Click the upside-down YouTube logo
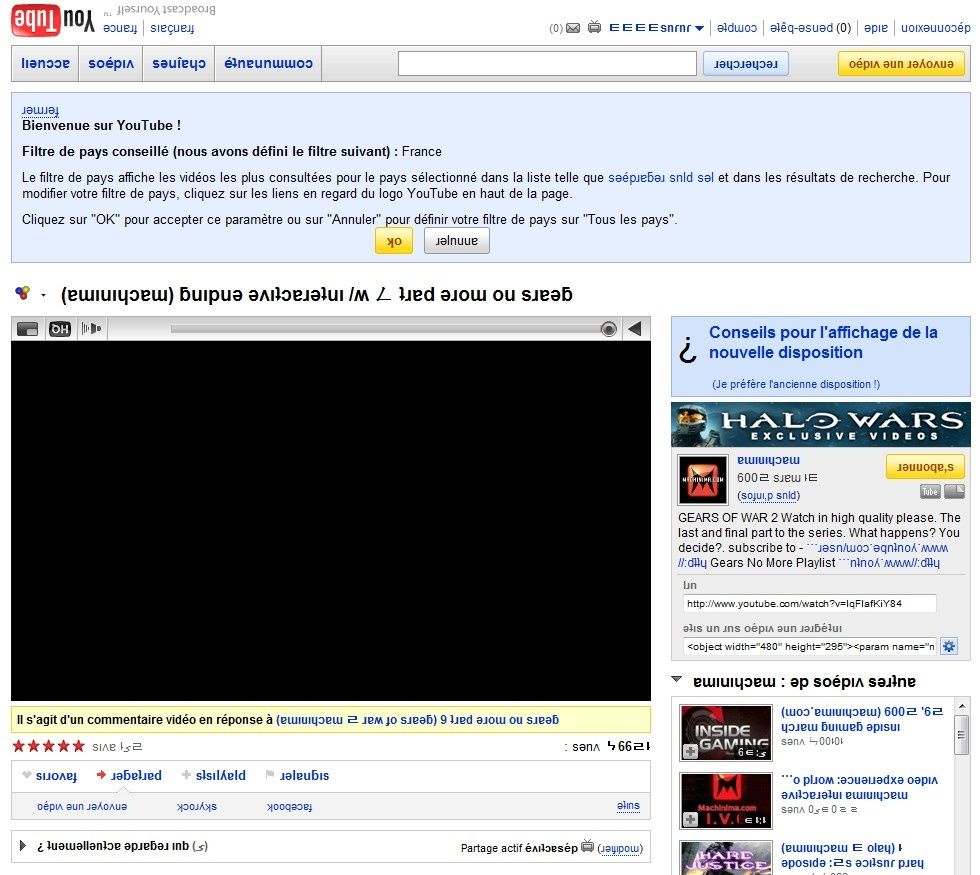Screen dimensions: 980x875 53,20
